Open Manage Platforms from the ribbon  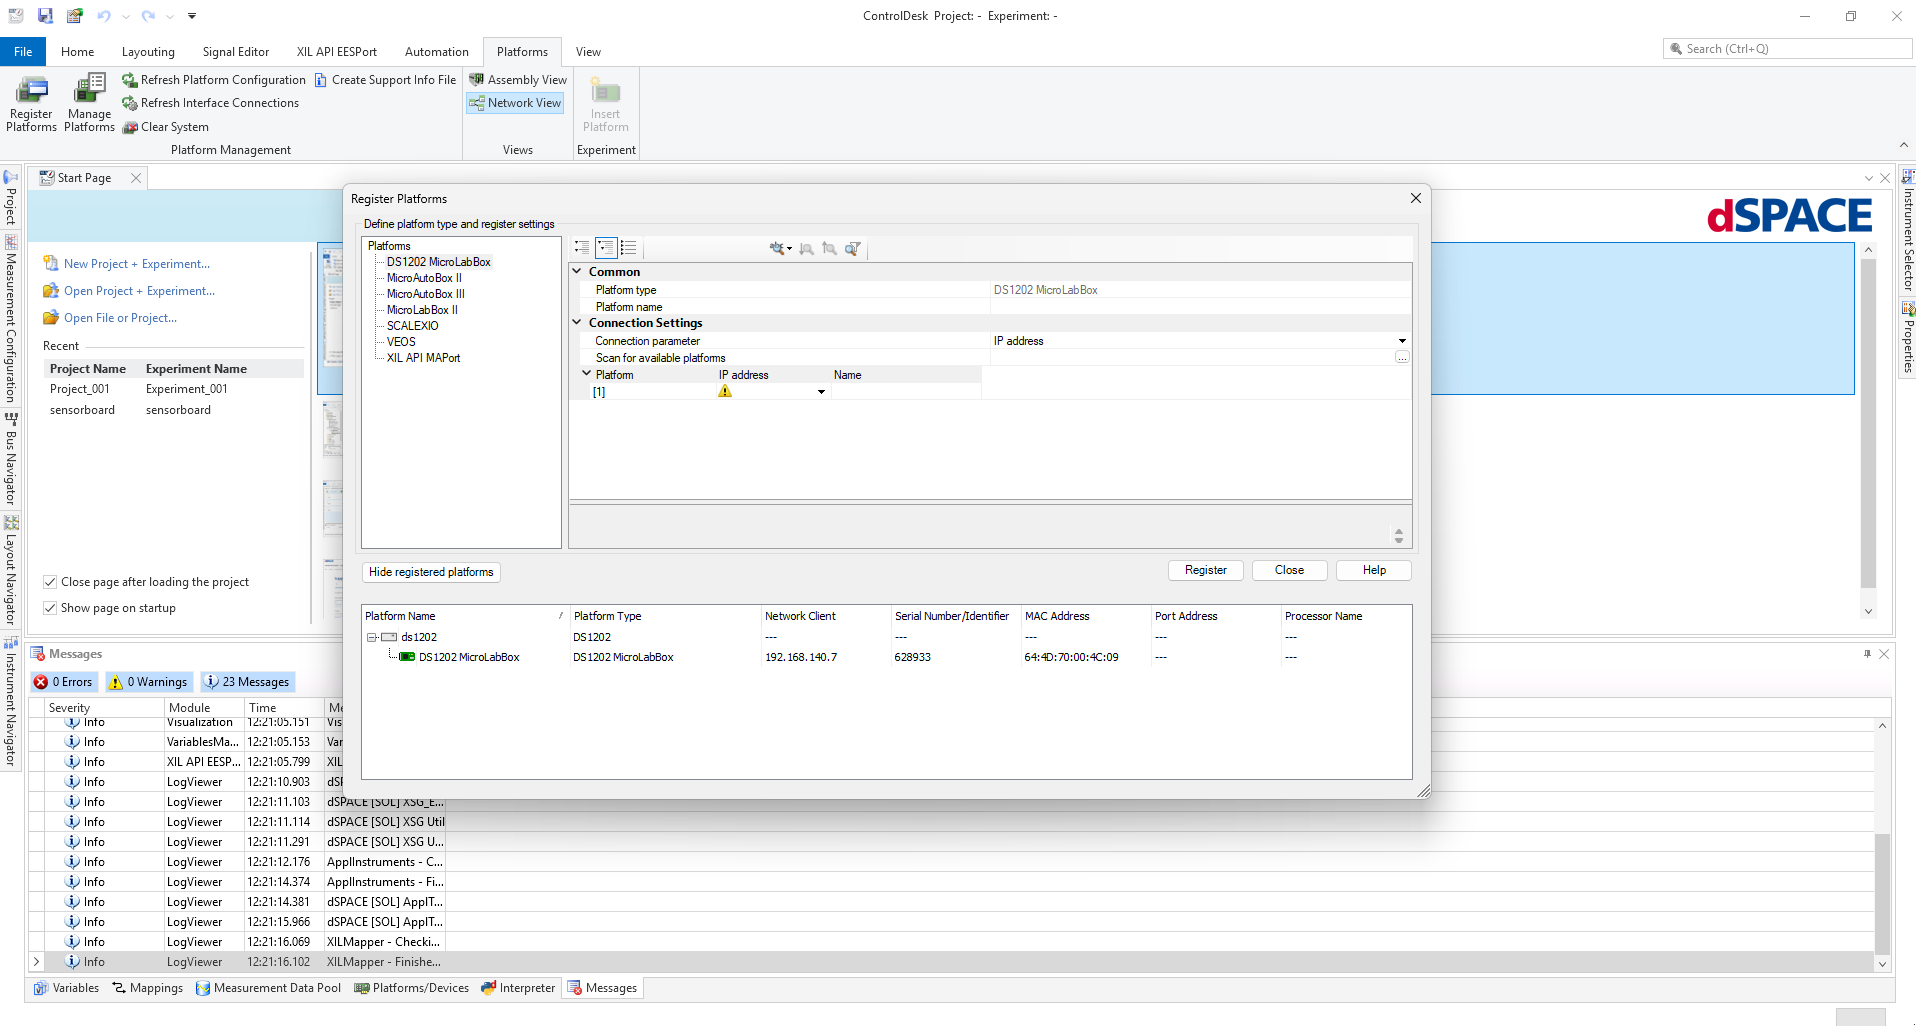click(x=89, y=103)
